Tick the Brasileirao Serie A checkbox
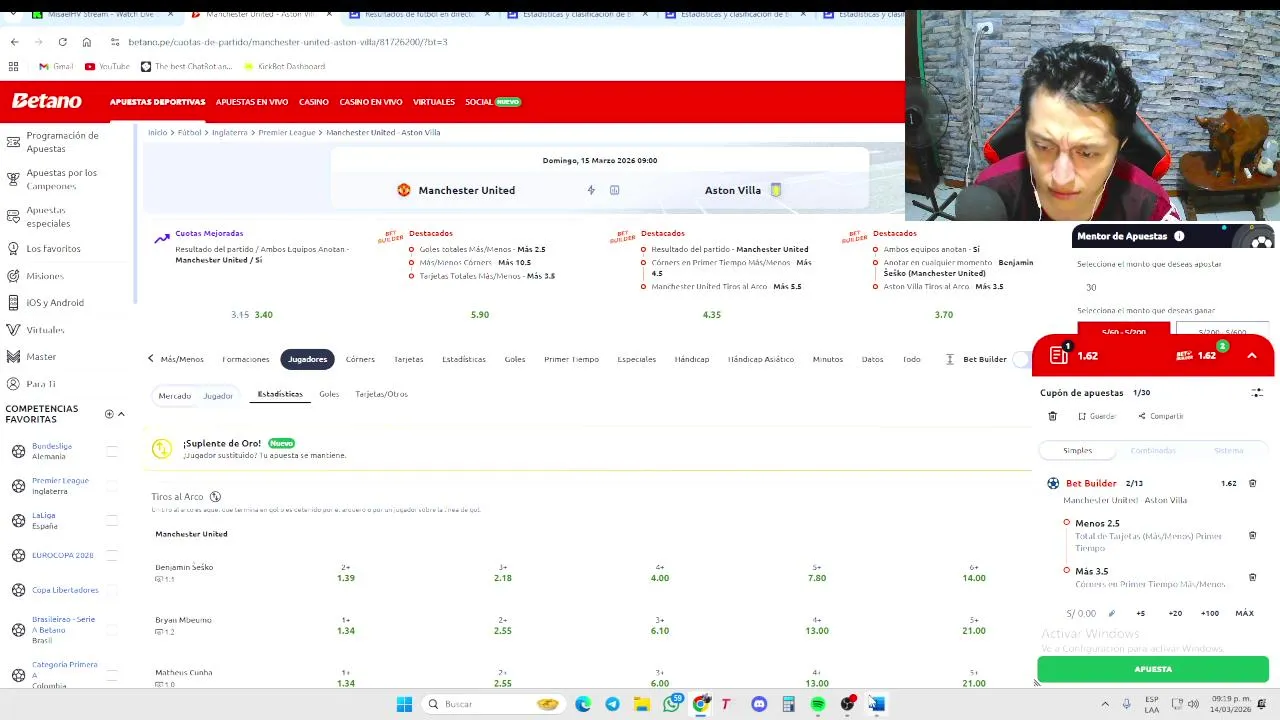 click(112, 629)
